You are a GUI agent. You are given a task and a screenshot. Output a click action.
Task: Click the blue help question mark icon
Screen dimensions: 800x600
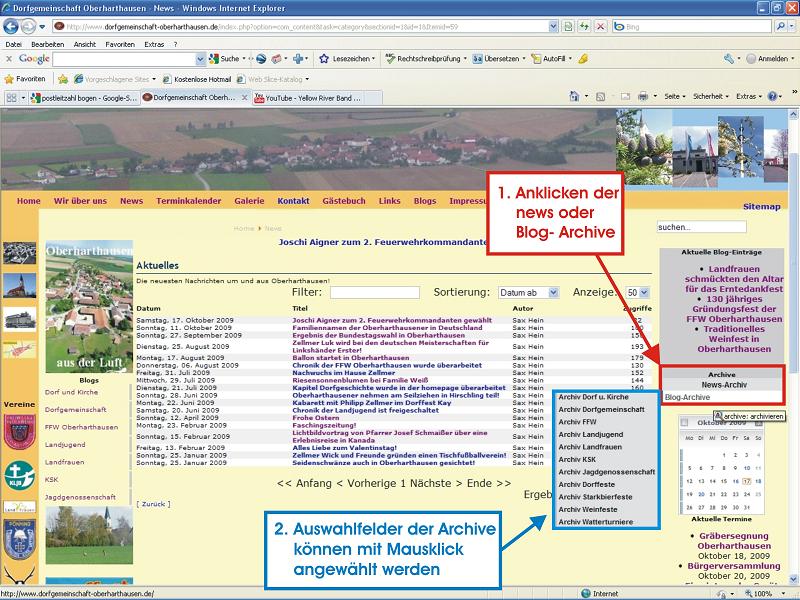(x=772, y=96)
